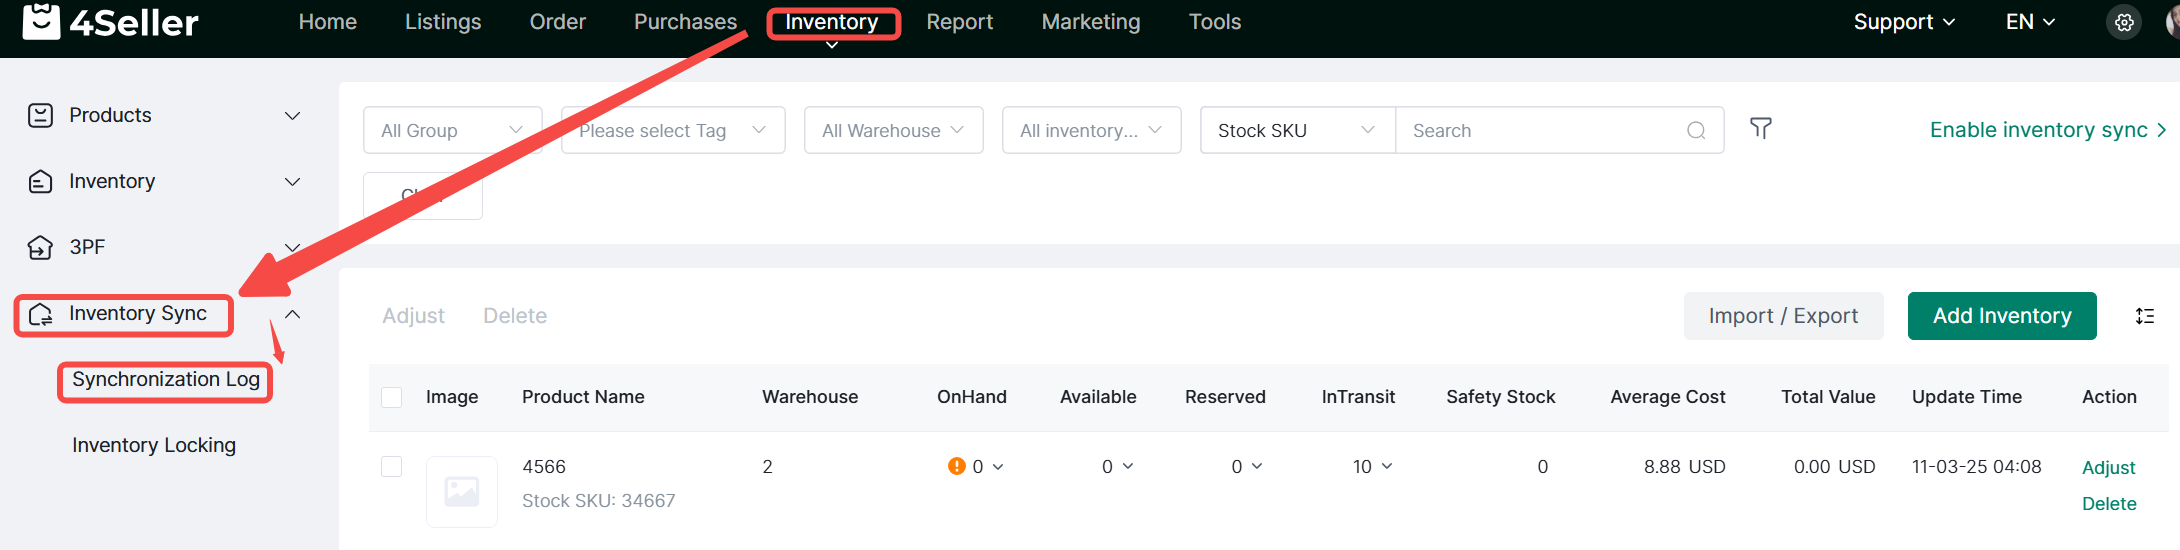The height and width of the screenshot is (550, 2180).
Task: Click the filter funnel icon
Action: click(1760, 129)
